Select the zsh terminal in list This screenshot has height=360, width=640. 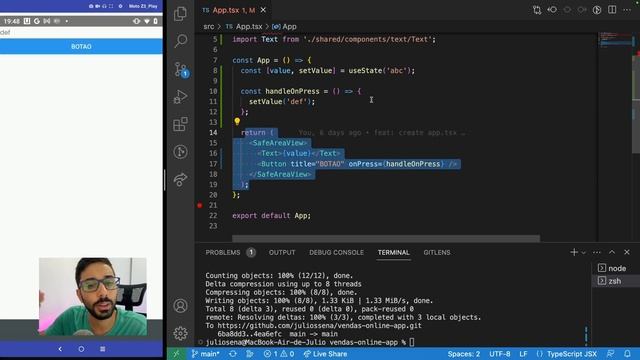pyautogui.click(x=616, y=281)
